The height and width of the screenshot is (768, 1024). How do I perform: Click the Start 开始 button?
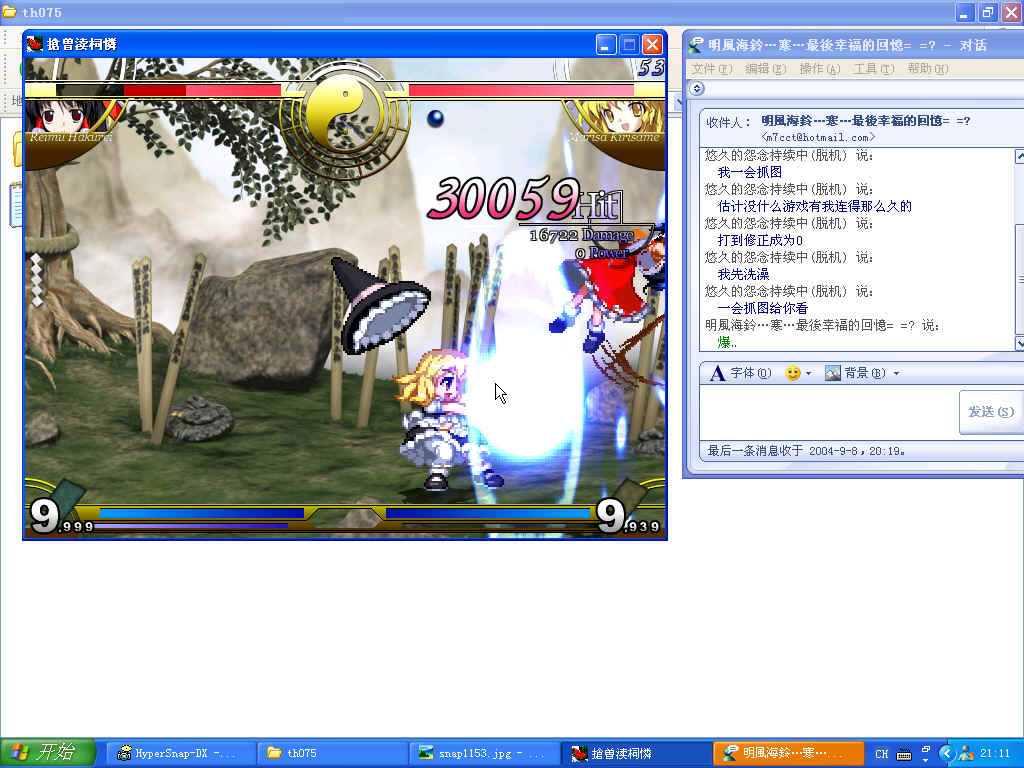pos(48,752)
